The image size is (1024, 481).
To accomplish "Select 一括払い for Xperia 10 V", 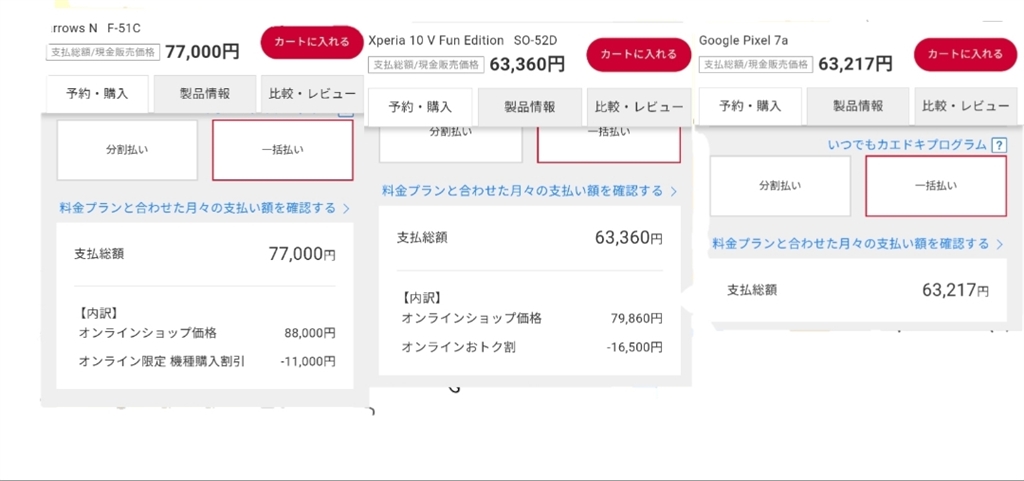I will (x=608, y=135).
